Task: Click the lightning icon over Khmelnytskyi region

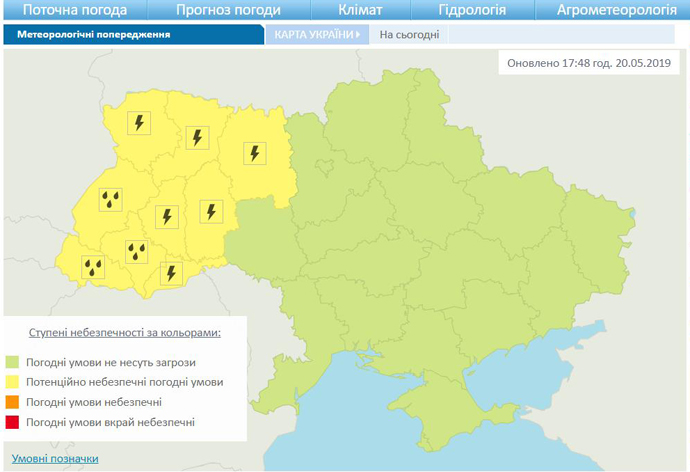Action: coord(210,211)
